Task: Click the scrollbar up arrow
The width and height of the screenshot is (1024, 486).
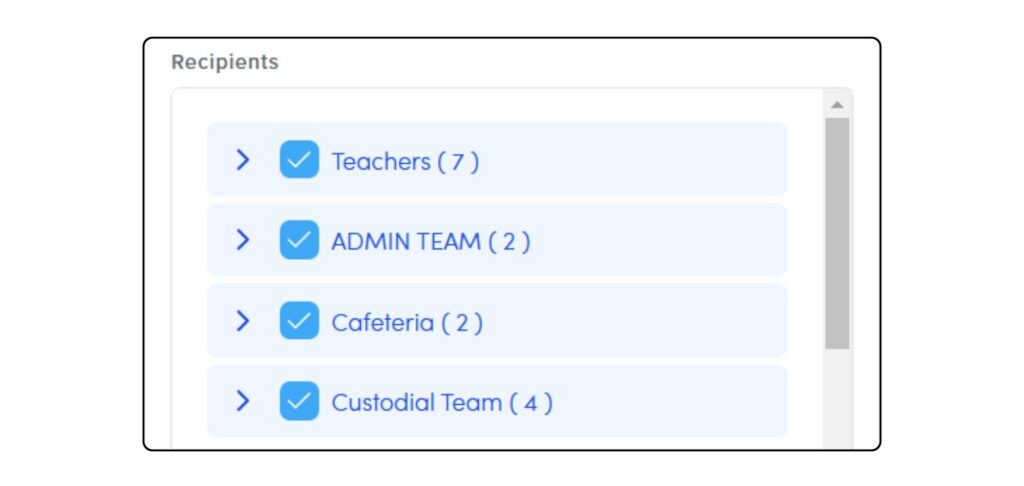Action: [837, 105]
